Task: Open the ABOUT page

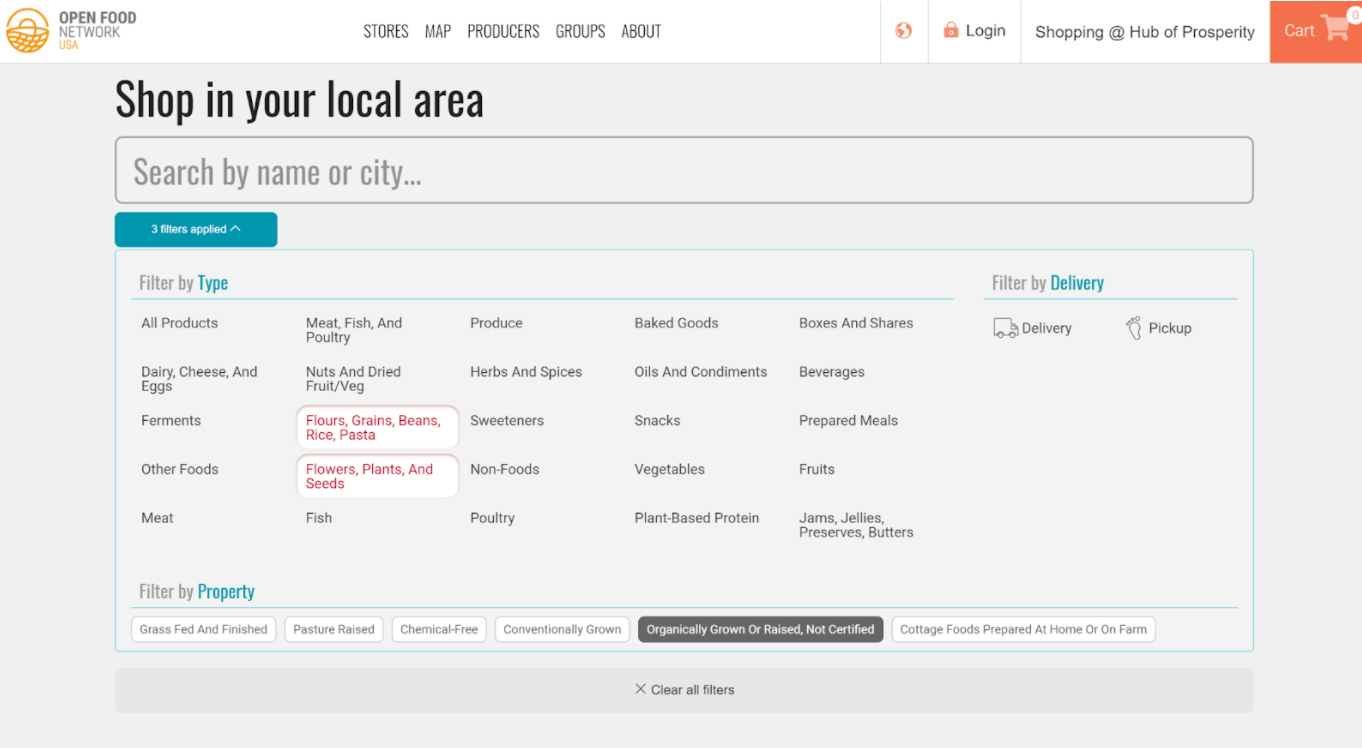Action: [x=641, y=31]
